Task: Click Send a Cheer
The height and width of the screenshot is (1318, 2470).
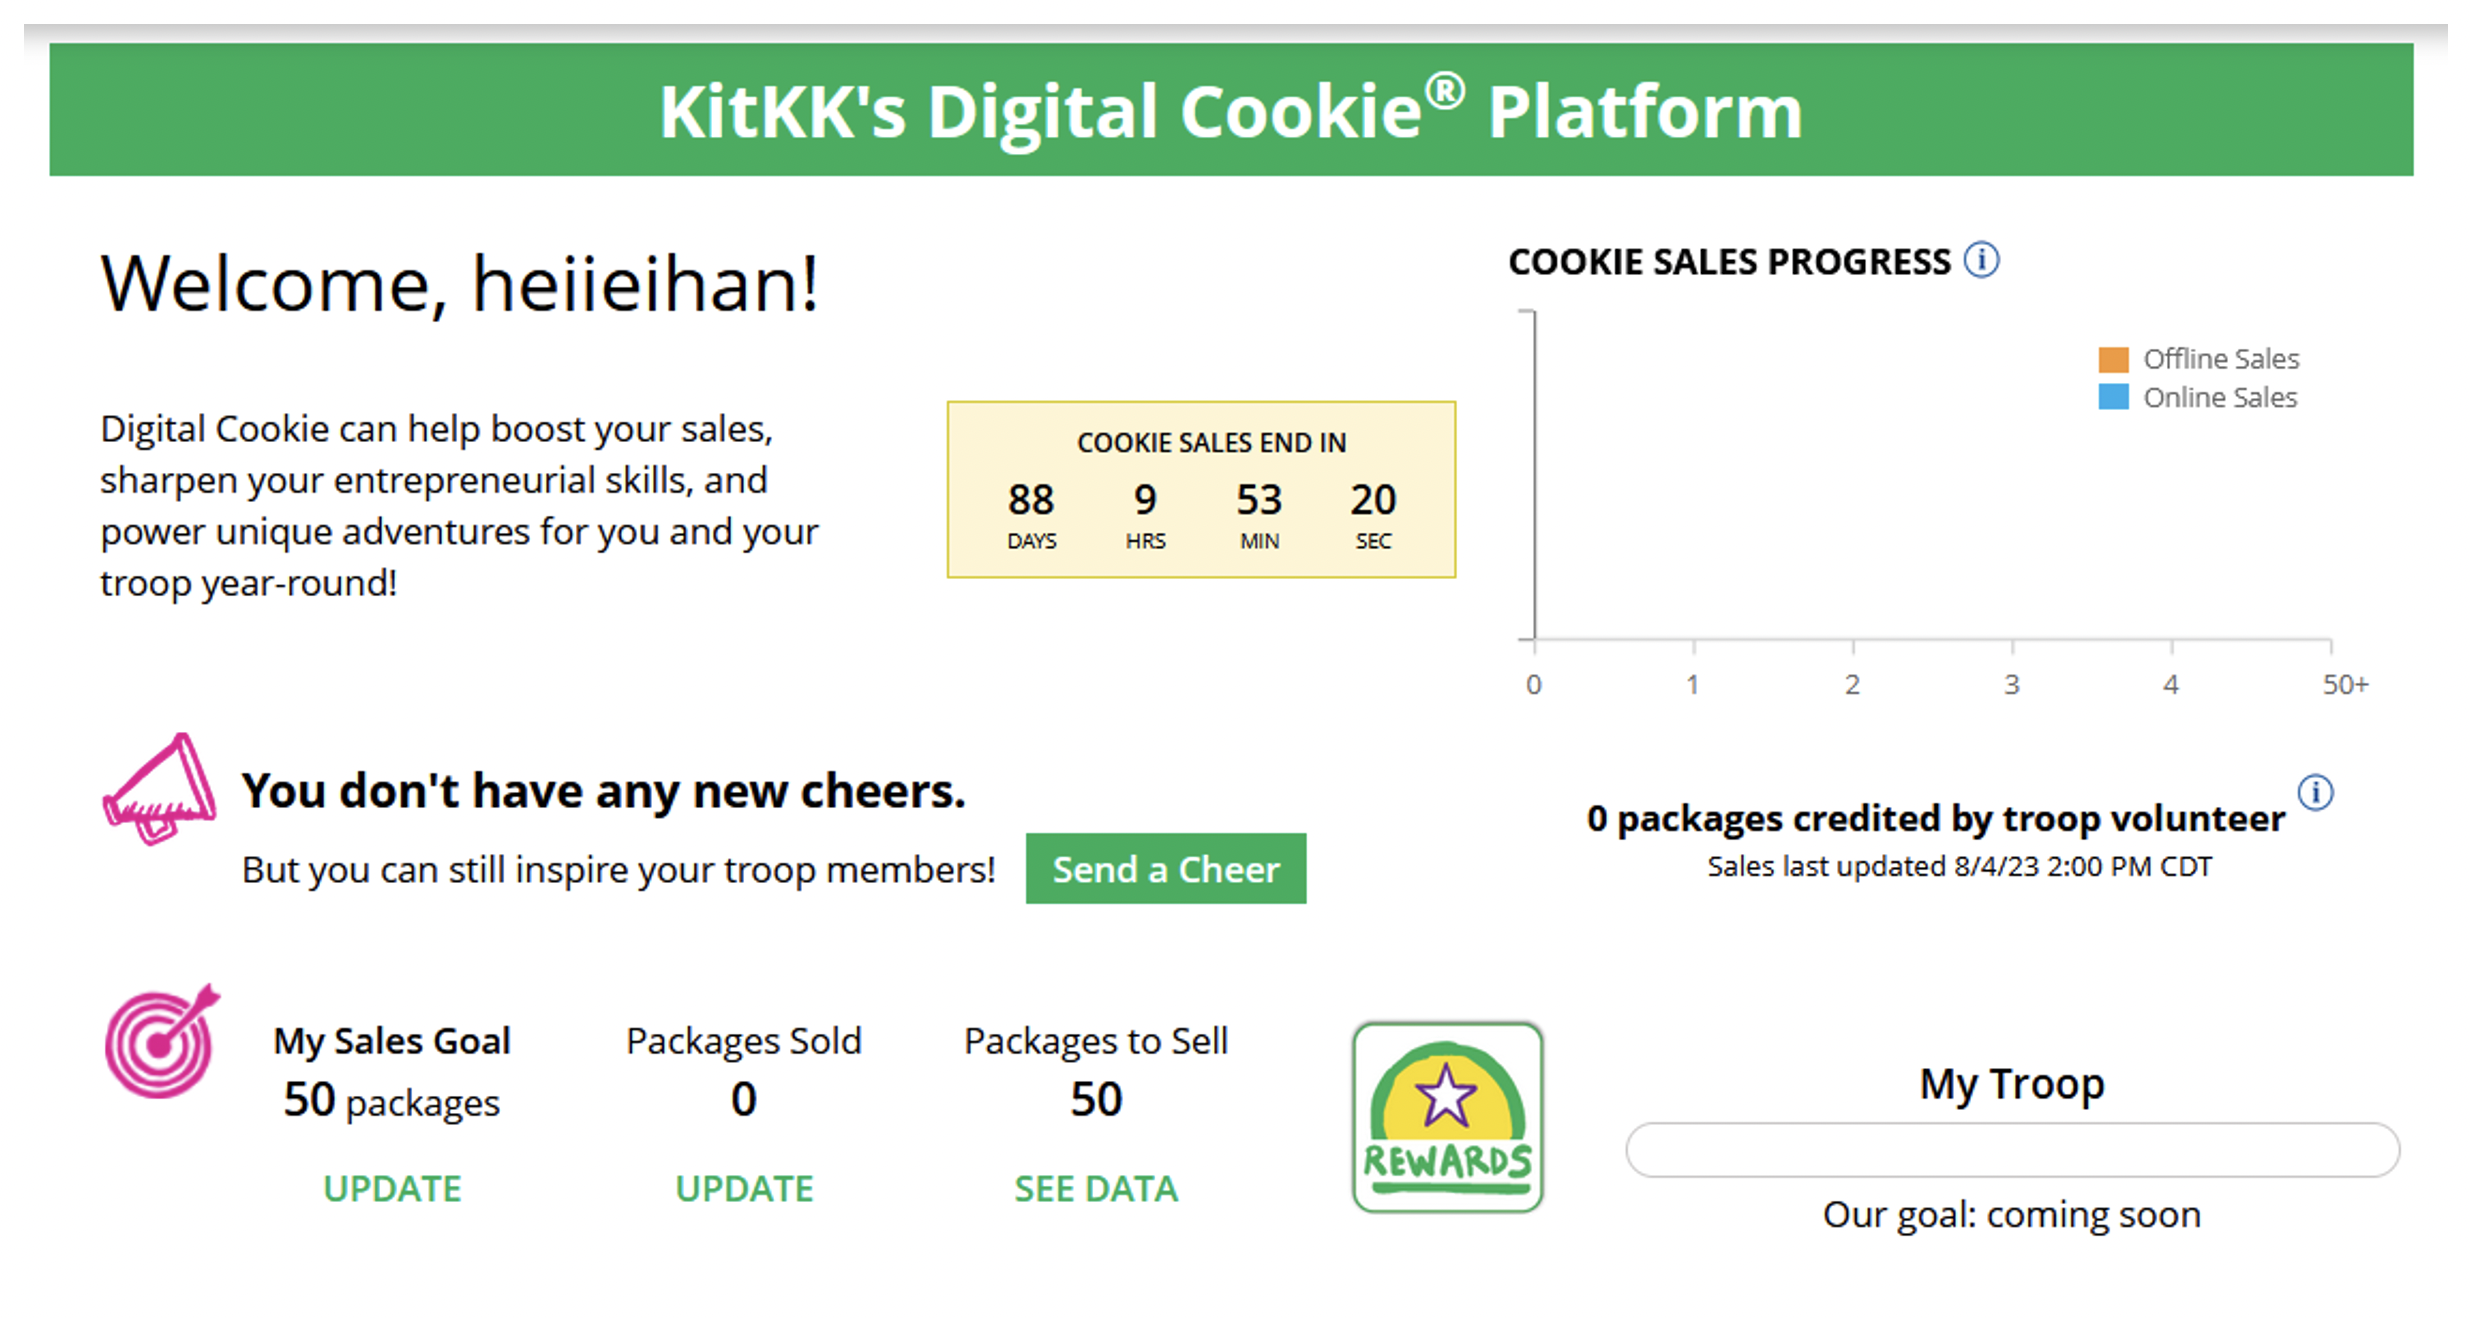Action: 1166,869
